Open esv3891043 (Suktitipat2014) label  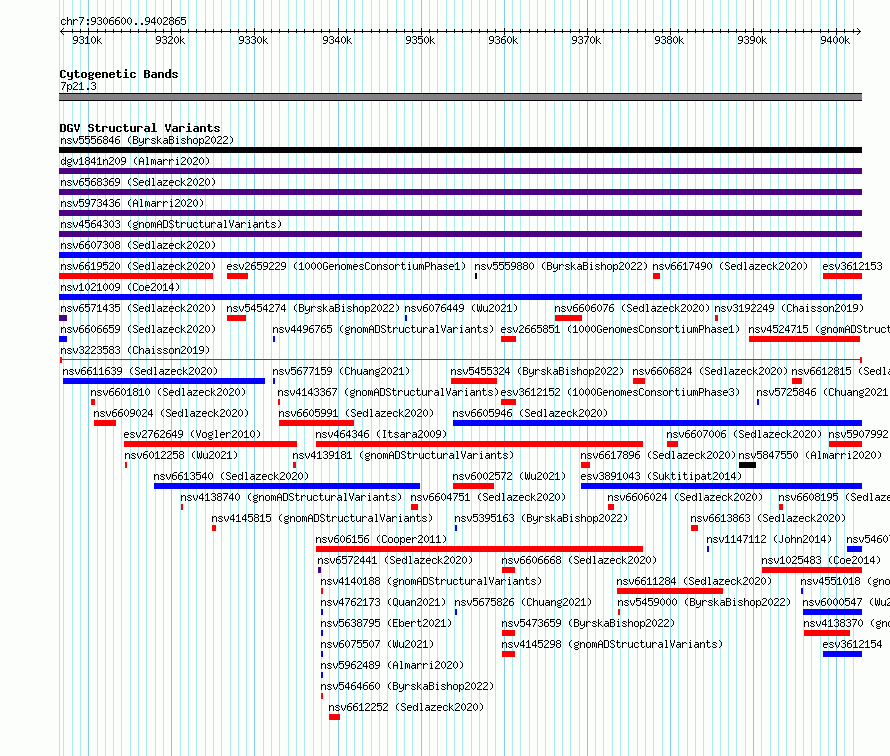[661, 476]
